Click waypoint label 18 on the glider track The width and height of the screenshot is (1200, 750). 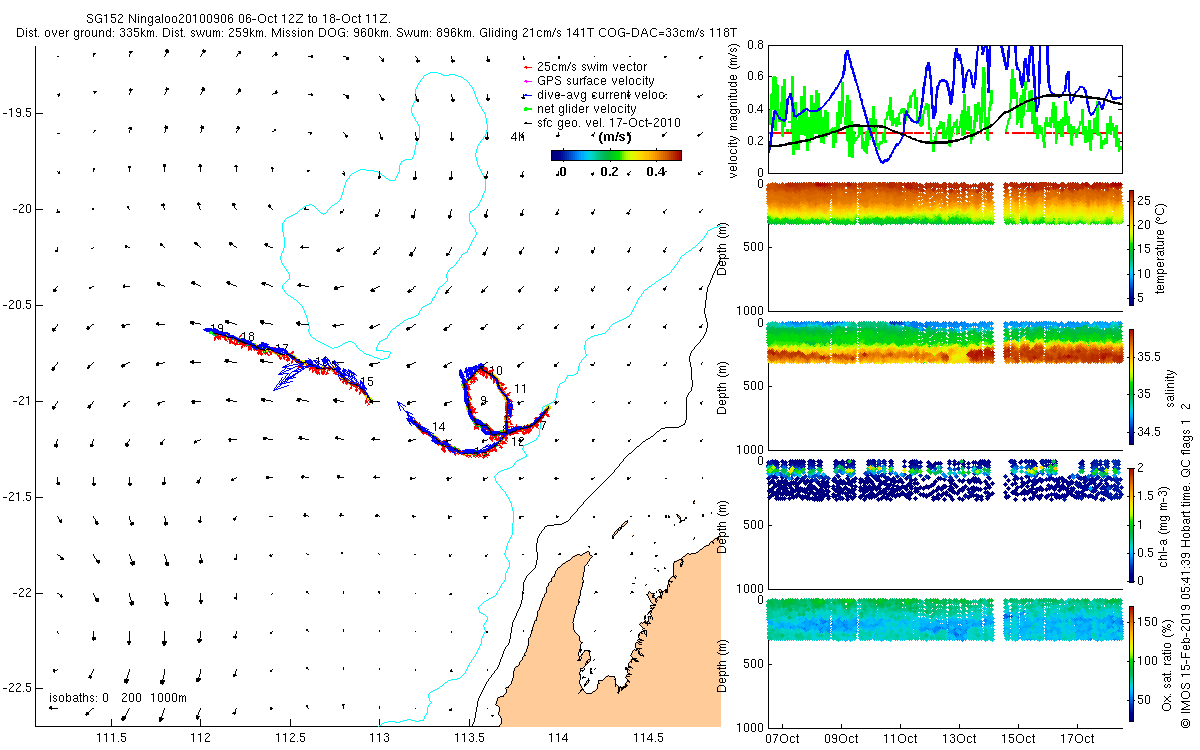[x=248, y=337]
